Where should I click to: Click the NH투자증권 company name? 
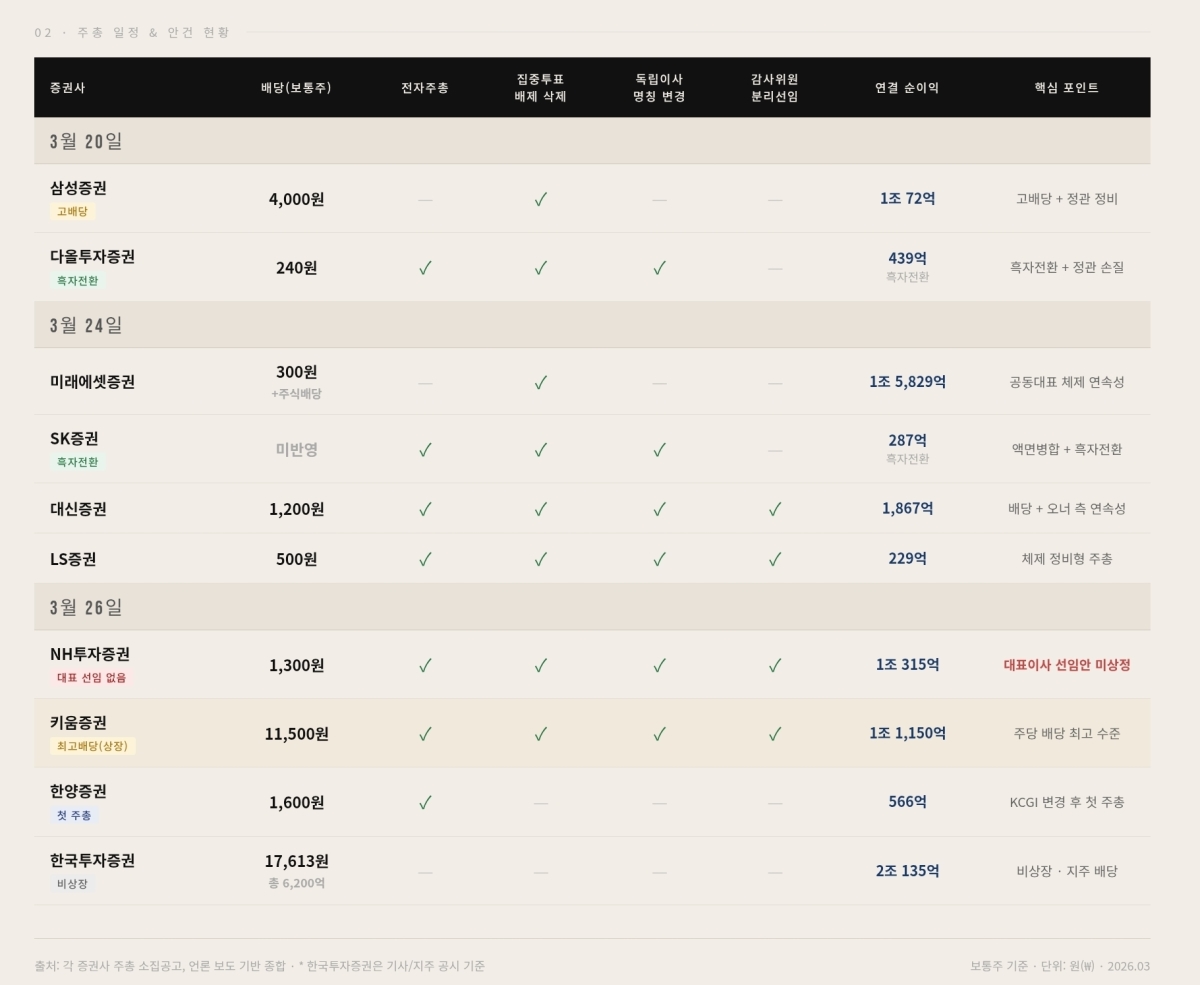tap(90, 654)
